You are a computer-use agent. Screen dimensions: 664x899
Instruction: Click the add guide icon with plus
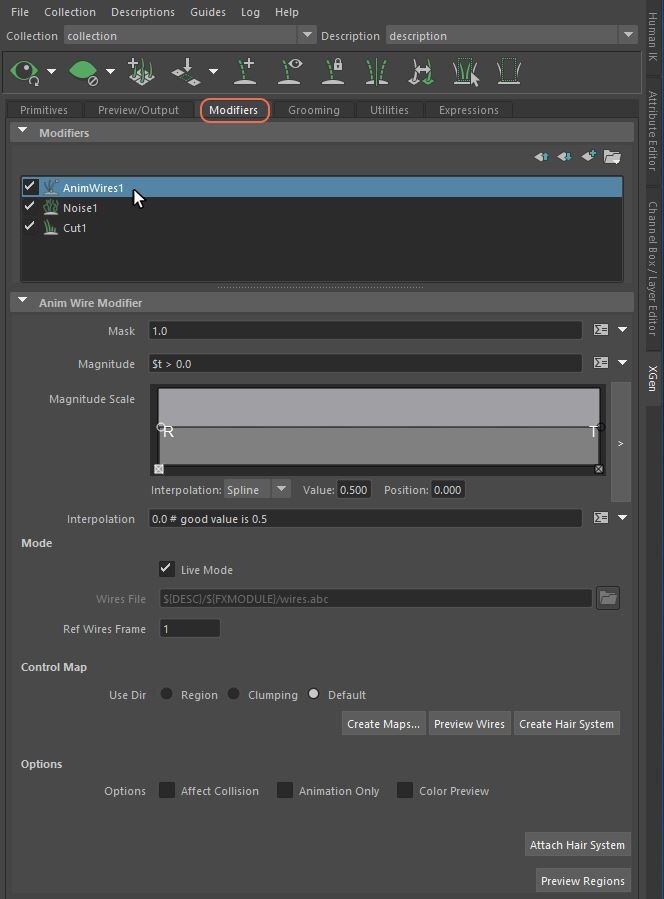(245, 72)
